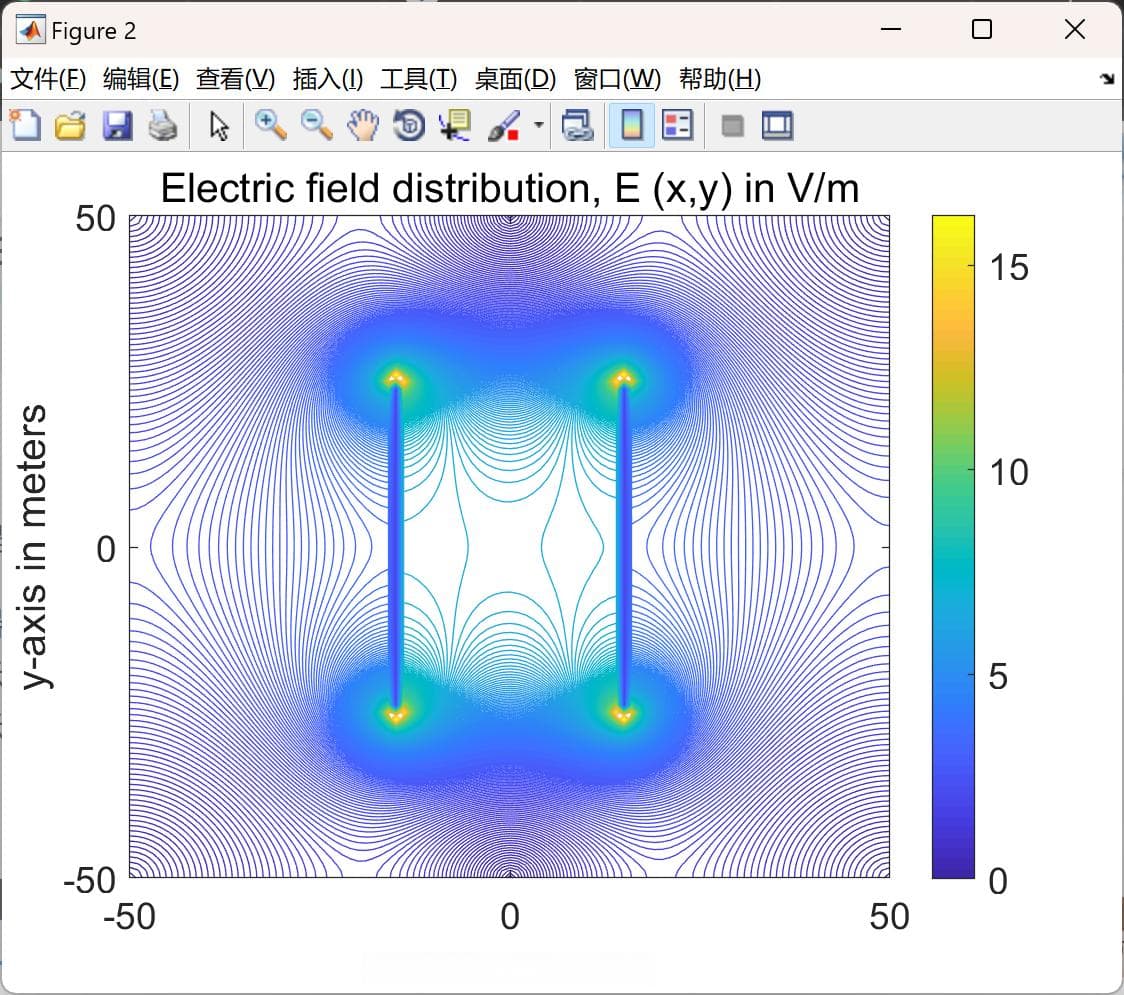
Task: Click the colorbar tick label 15
Action: pos(1009,267)
